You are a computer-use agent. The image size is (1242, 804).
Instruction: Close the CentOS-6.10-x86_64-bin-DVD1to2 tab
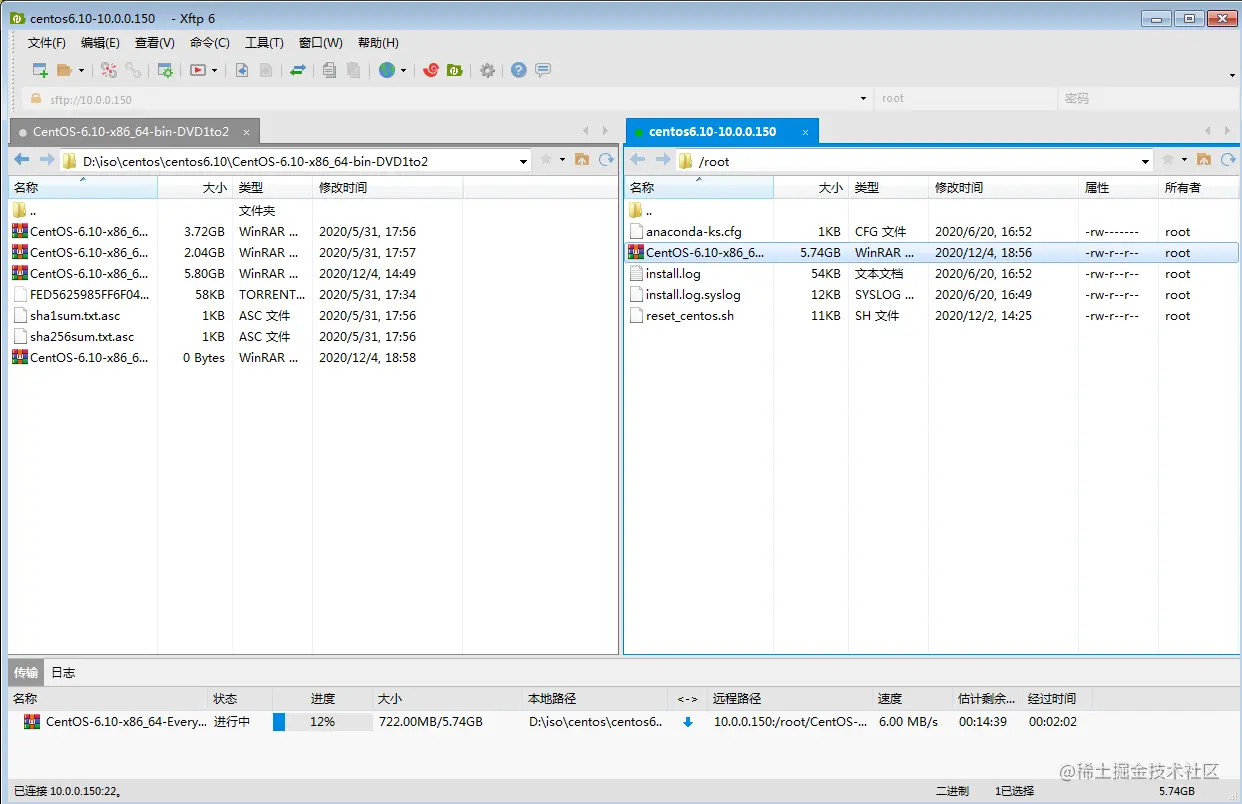pos(248,132)
